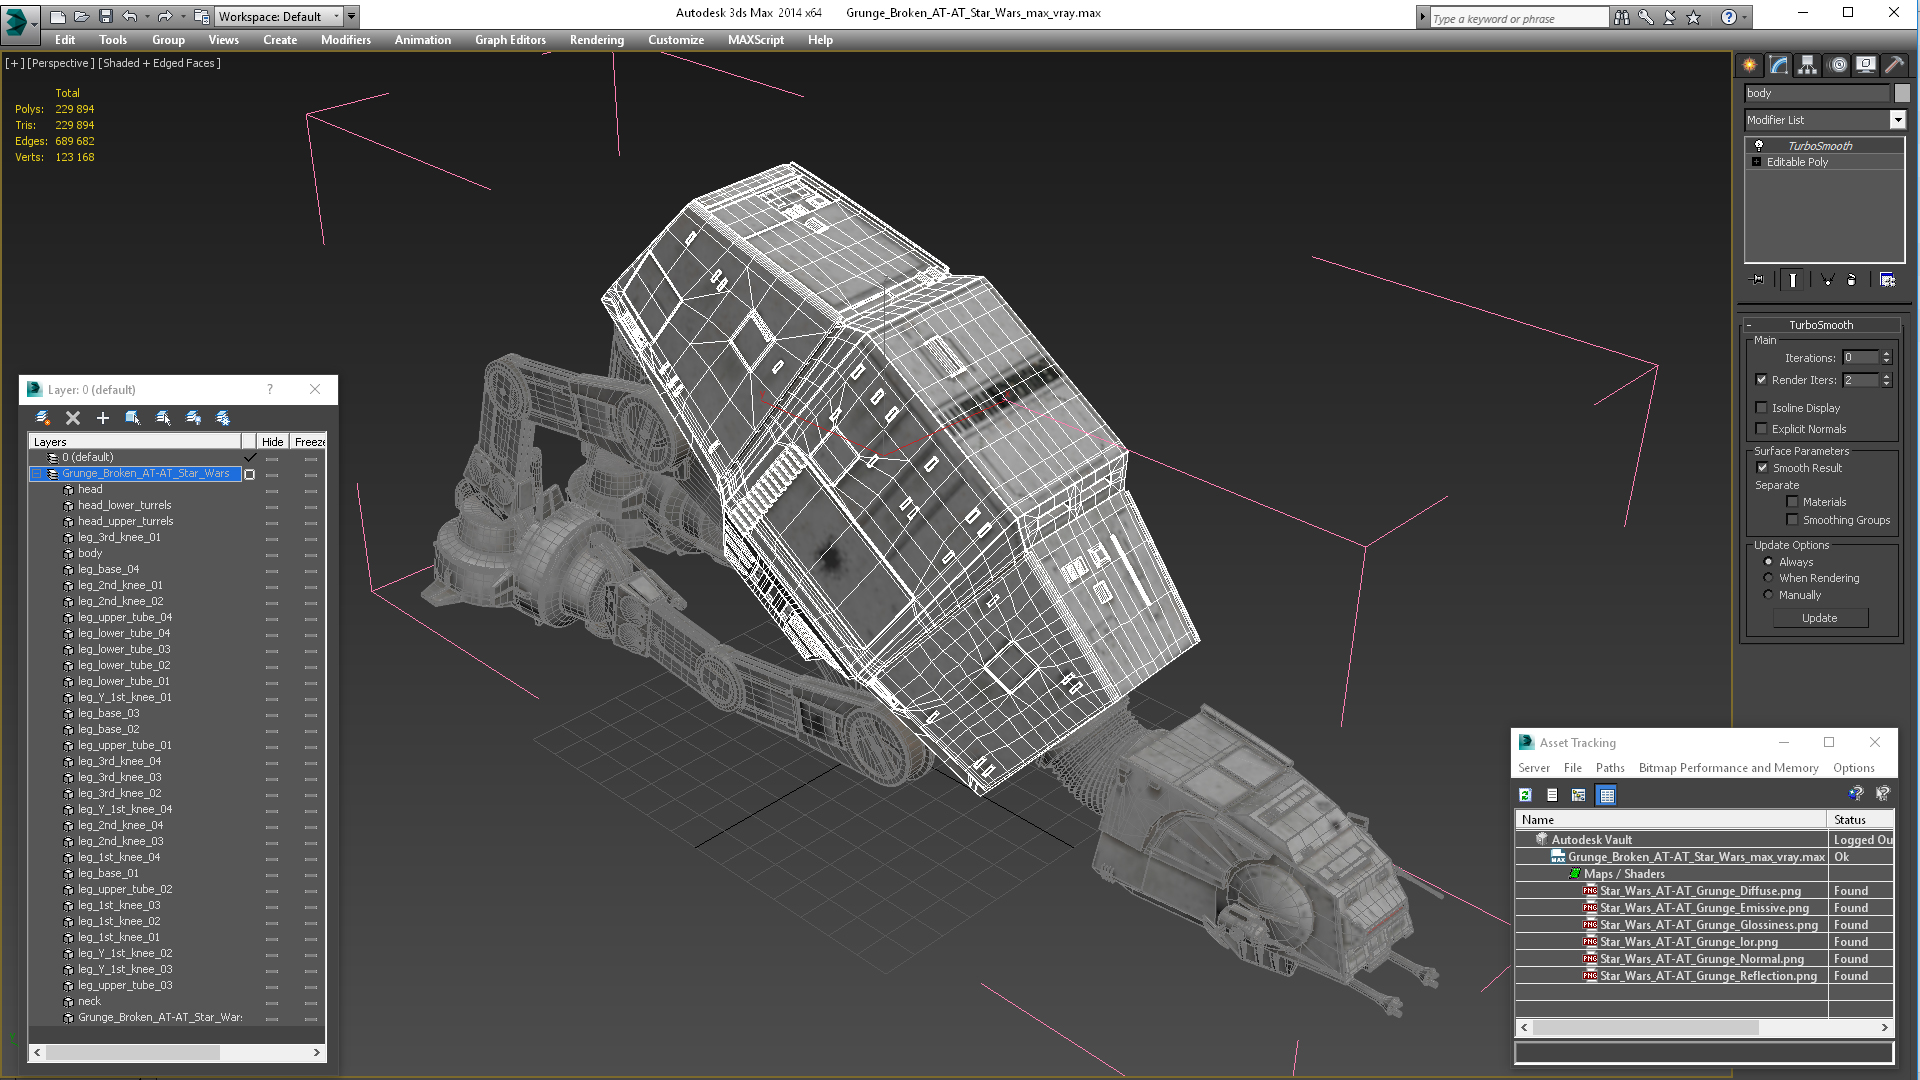Expand the InfoCenter search arrow
The width and height of the screenshot is (1920, 1080).
(1422, 17)
